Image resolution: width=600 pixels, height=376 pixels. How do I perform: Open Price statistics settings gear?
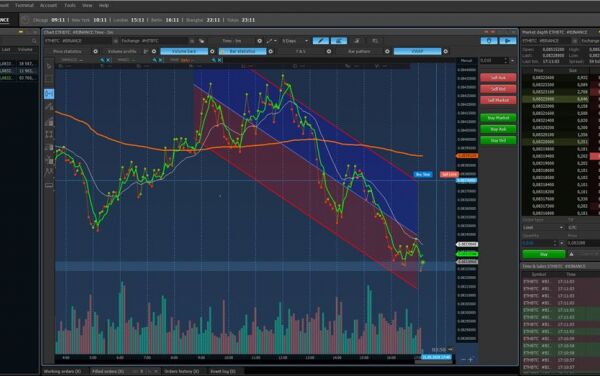(95, 51)
